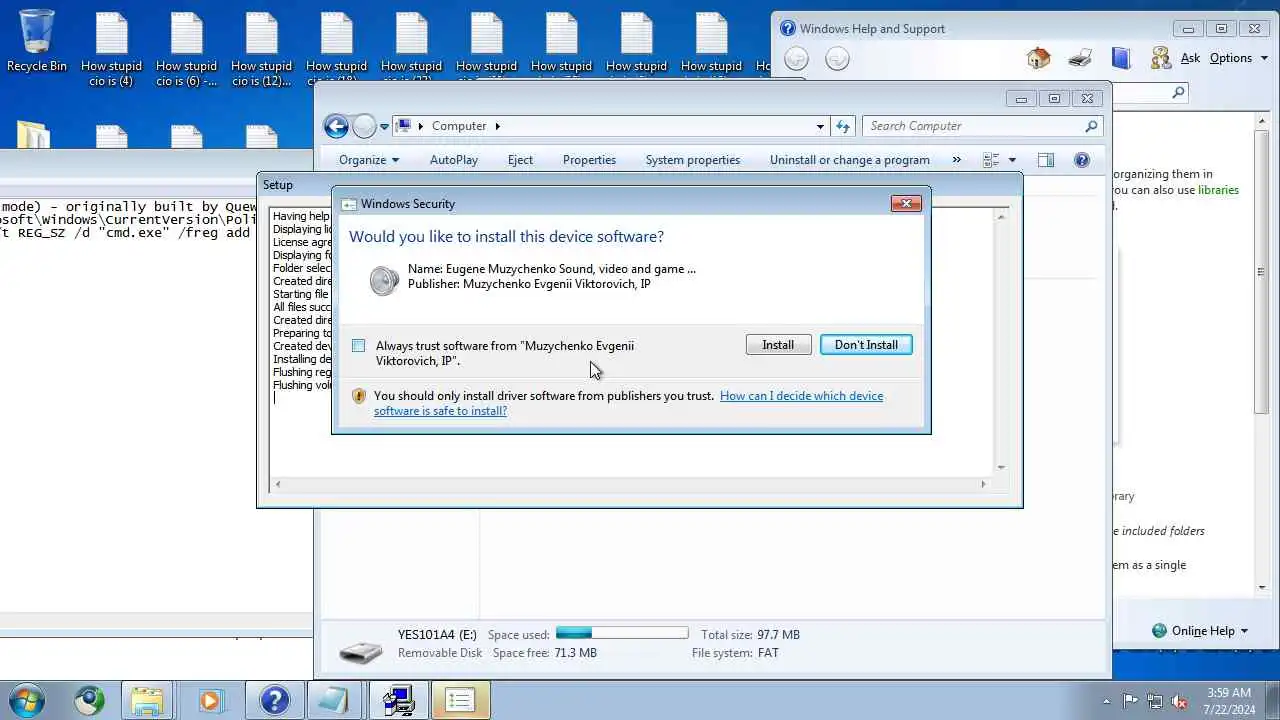Click 'YES101A4 (E:)' drive name text
The image size is (1280, 720).
coord(439,634)
